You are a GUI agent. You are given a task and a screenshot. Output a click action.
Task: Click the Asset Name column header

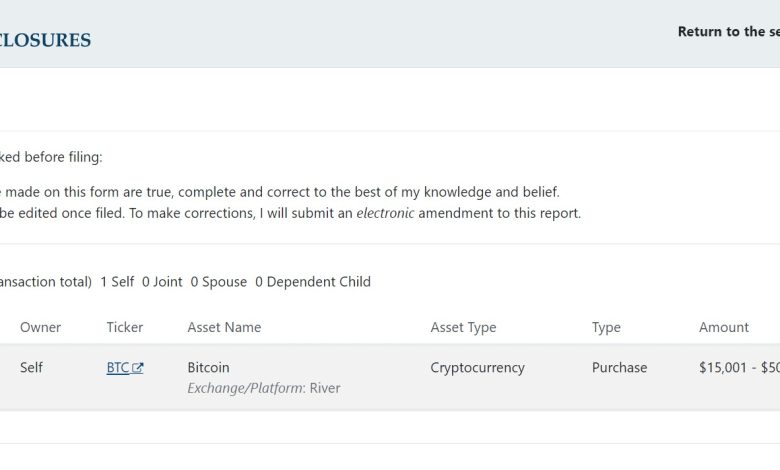pyautogui.click(x=224, y=327)
